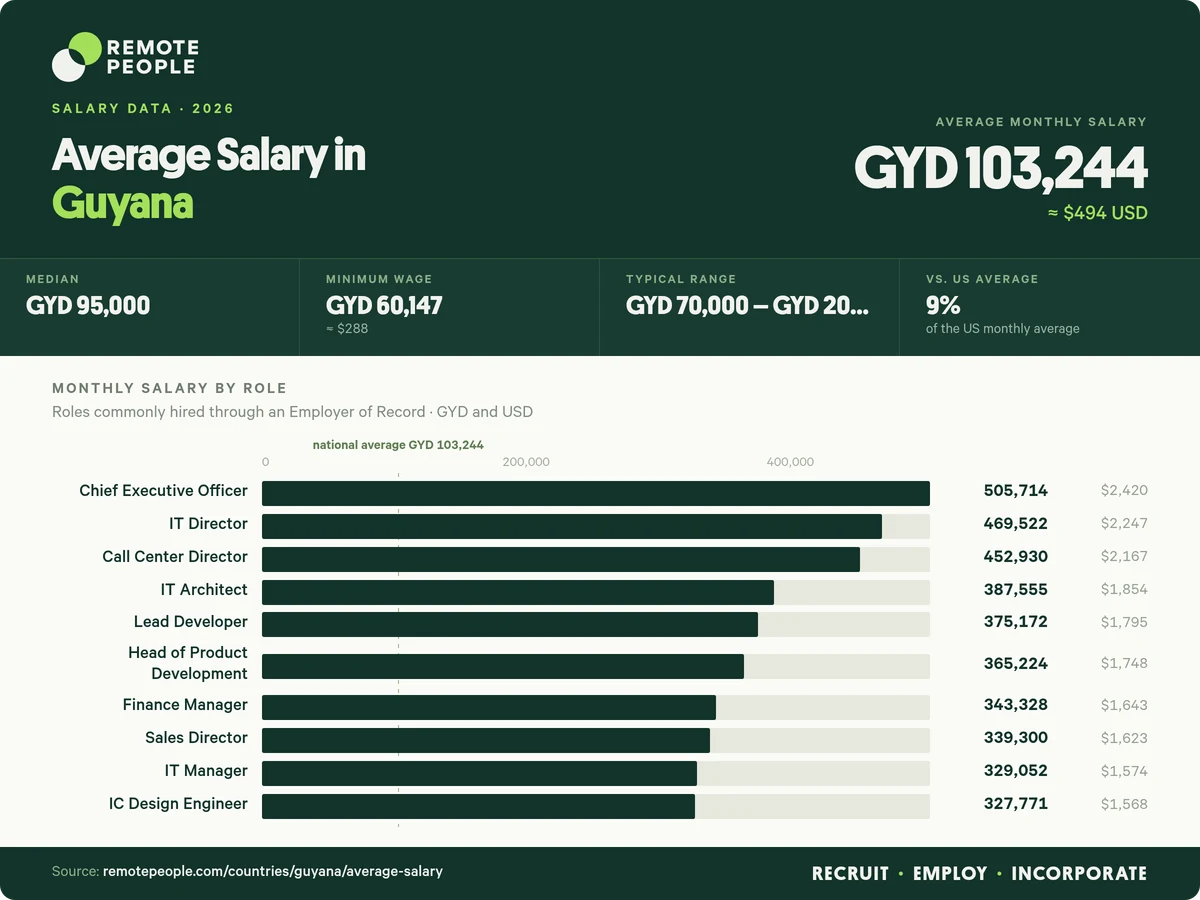
Task: Click the Call Center Director salary '452,930'
Action: coord(1015,557)
